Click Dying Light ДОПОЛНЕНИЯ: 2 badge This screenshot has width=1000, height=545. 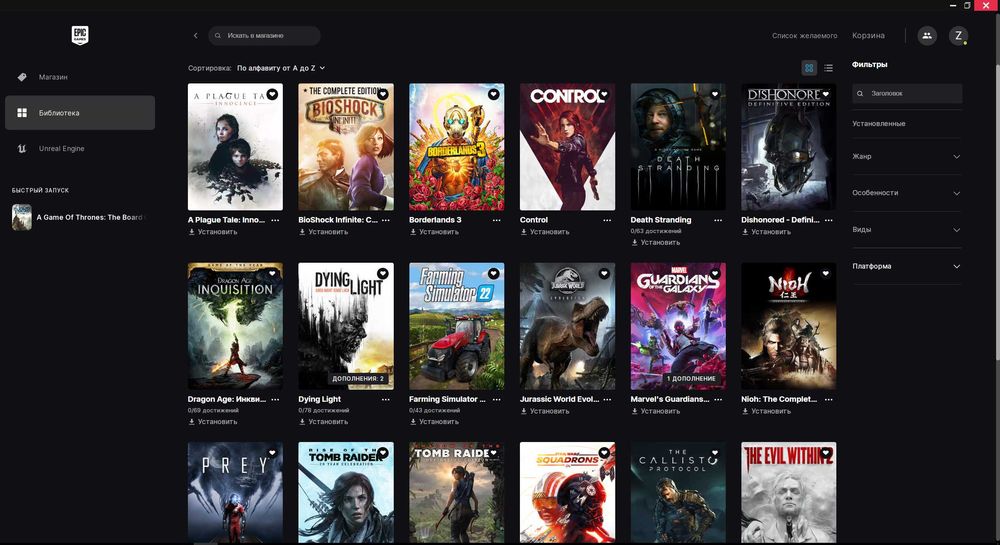358,379
